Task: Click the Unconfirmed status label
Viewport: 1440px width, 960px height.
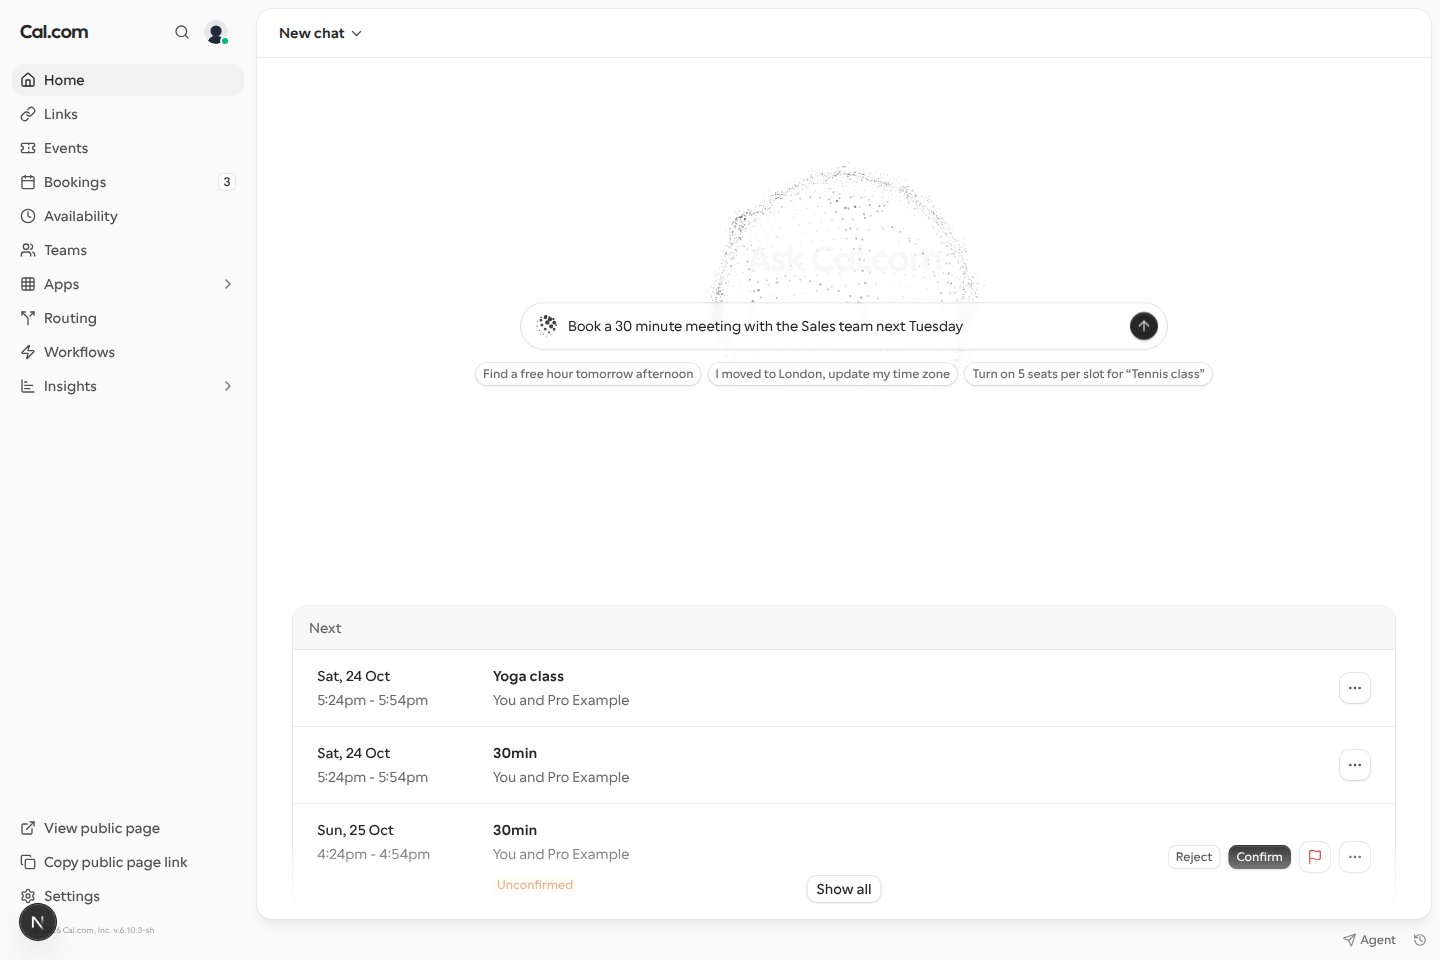Action: (x=535, y=885)
